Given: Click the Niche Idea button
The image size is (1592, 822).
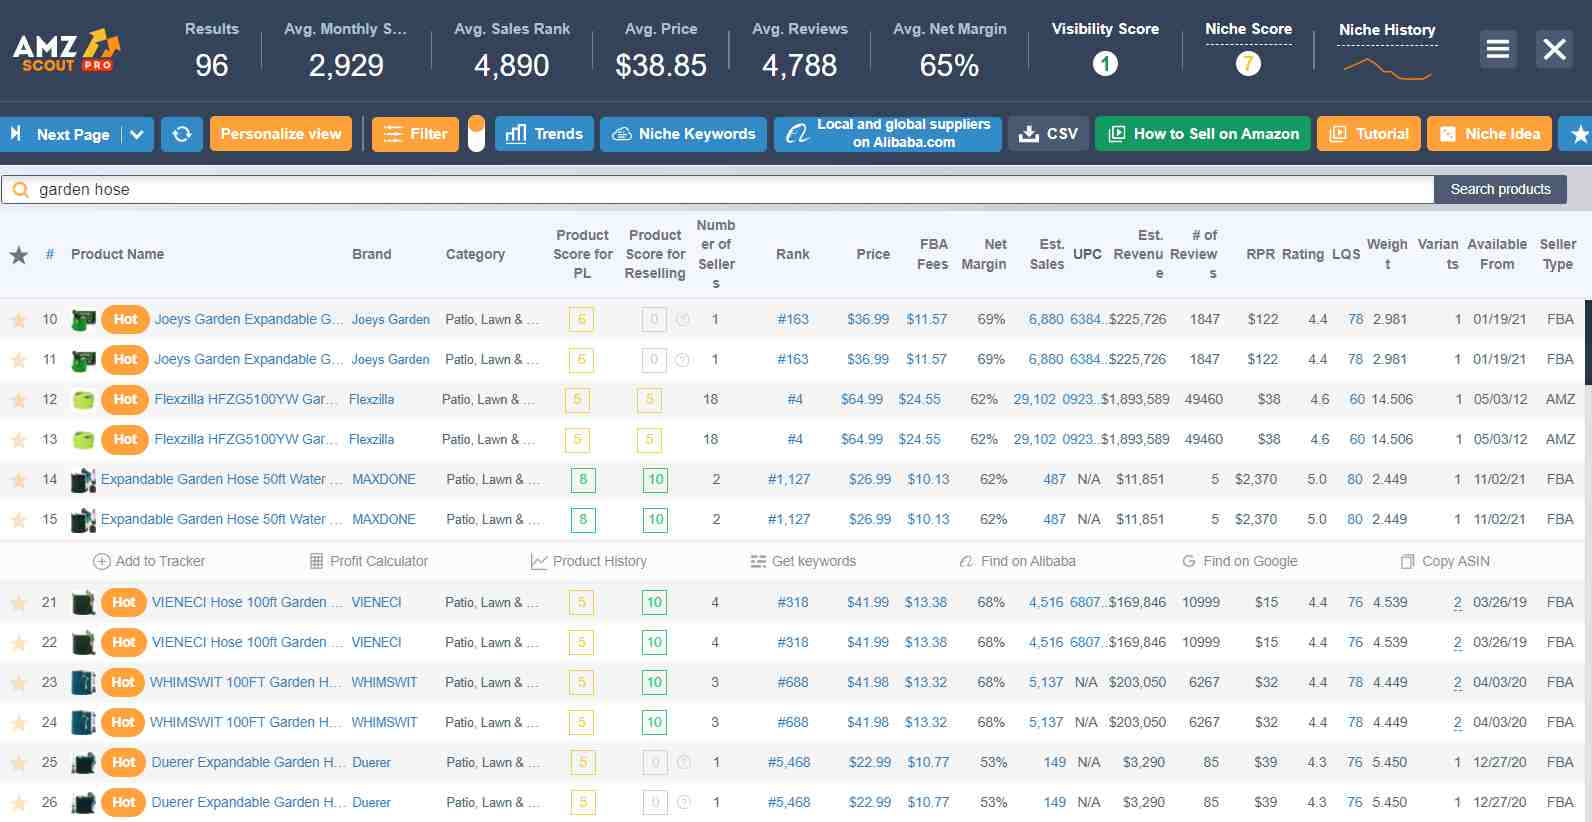Looking at the screenshot, I should 1490,134.
